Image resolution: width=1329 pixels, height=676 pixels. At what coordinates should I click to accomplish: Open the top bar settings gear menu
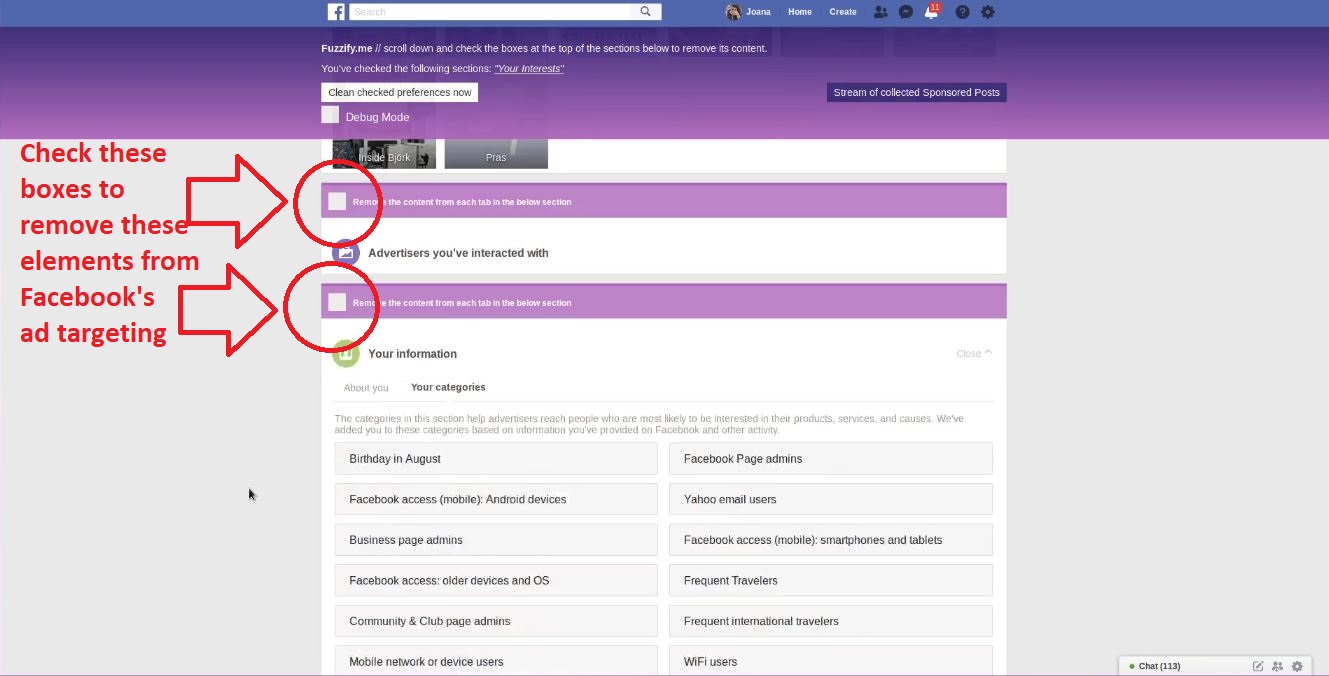[988, 12]
